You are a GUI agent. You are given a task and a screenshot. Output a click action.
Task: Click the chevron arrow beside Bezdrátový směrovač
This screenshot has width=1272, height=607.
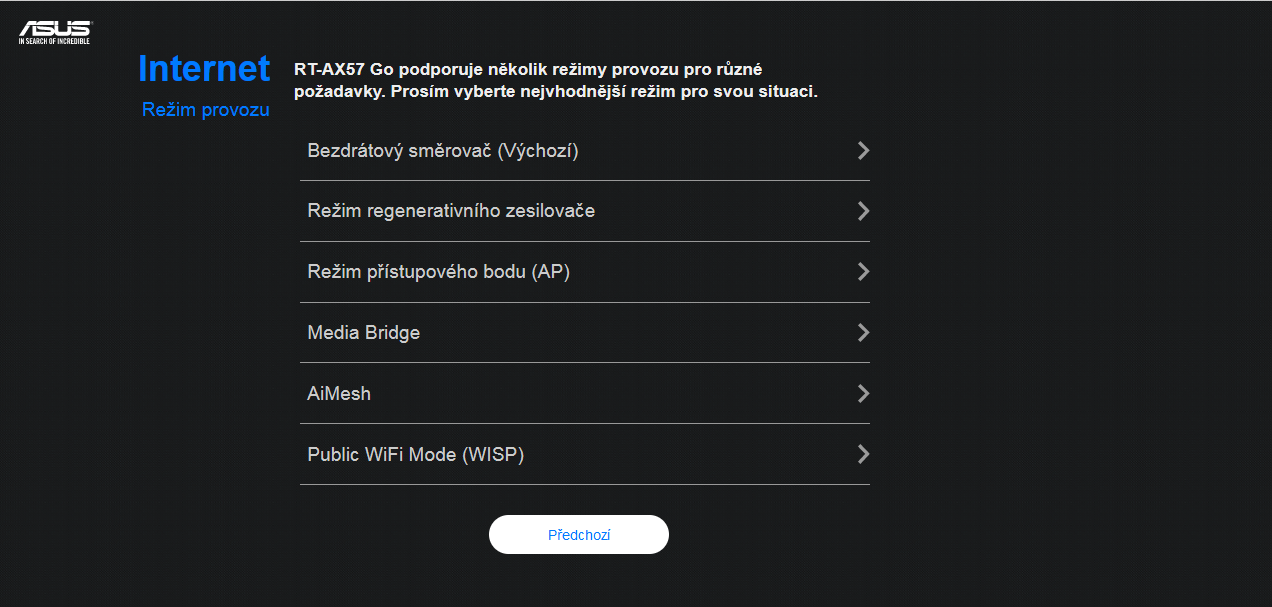click(863, 150)
